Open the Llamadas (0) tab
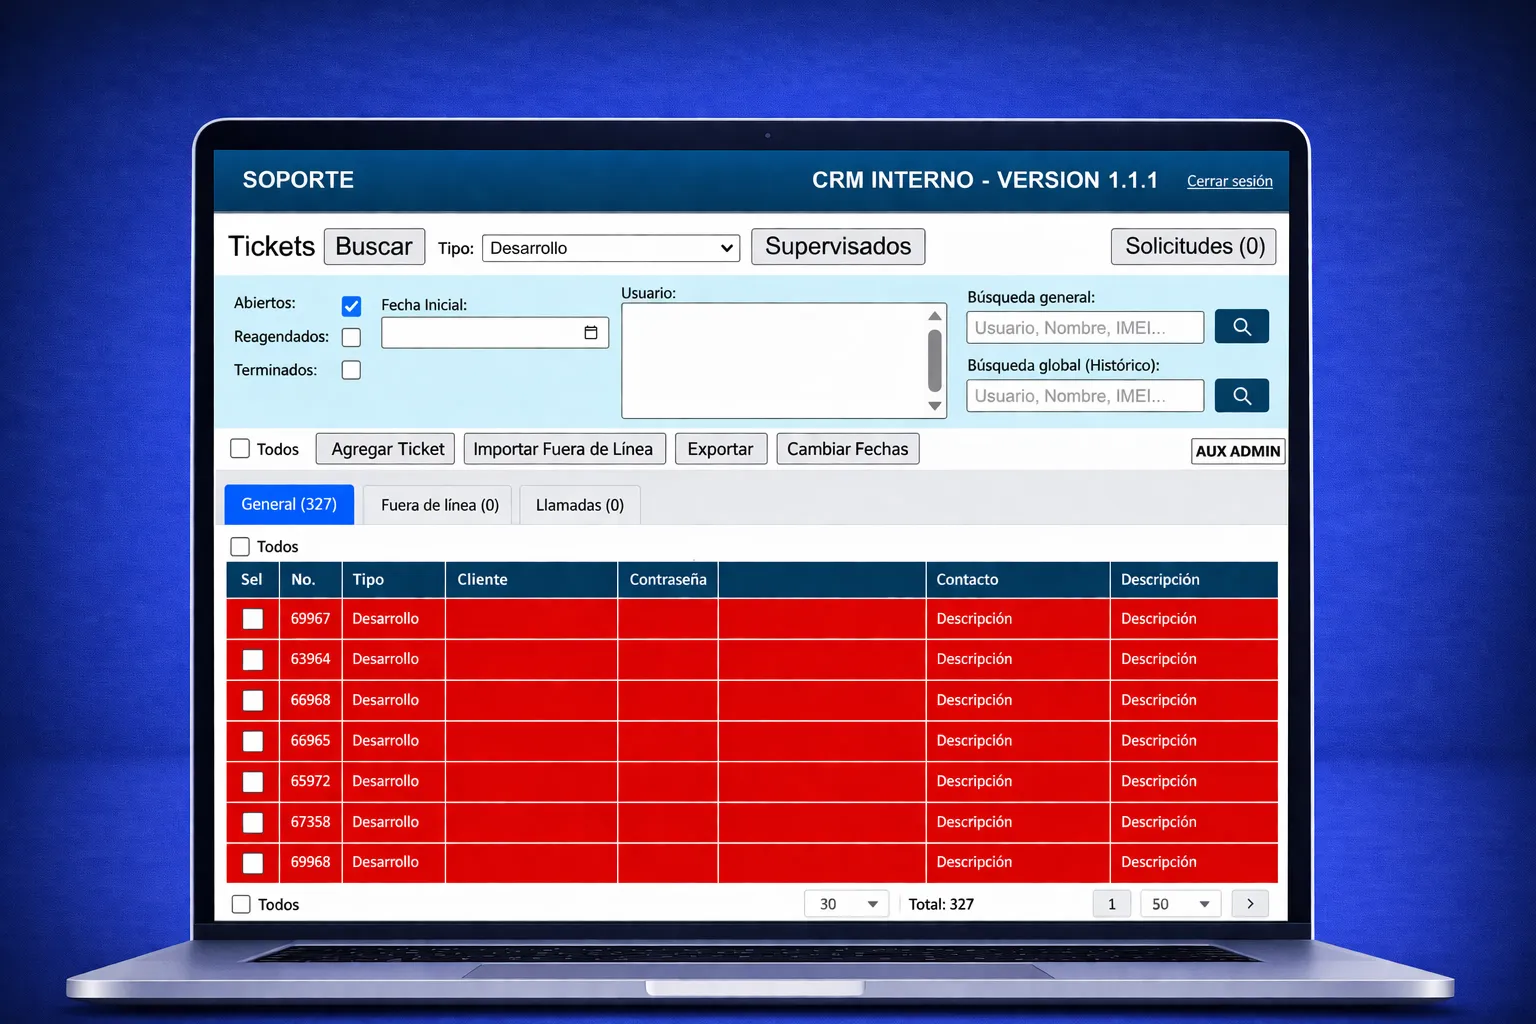 tap(579, 505)
